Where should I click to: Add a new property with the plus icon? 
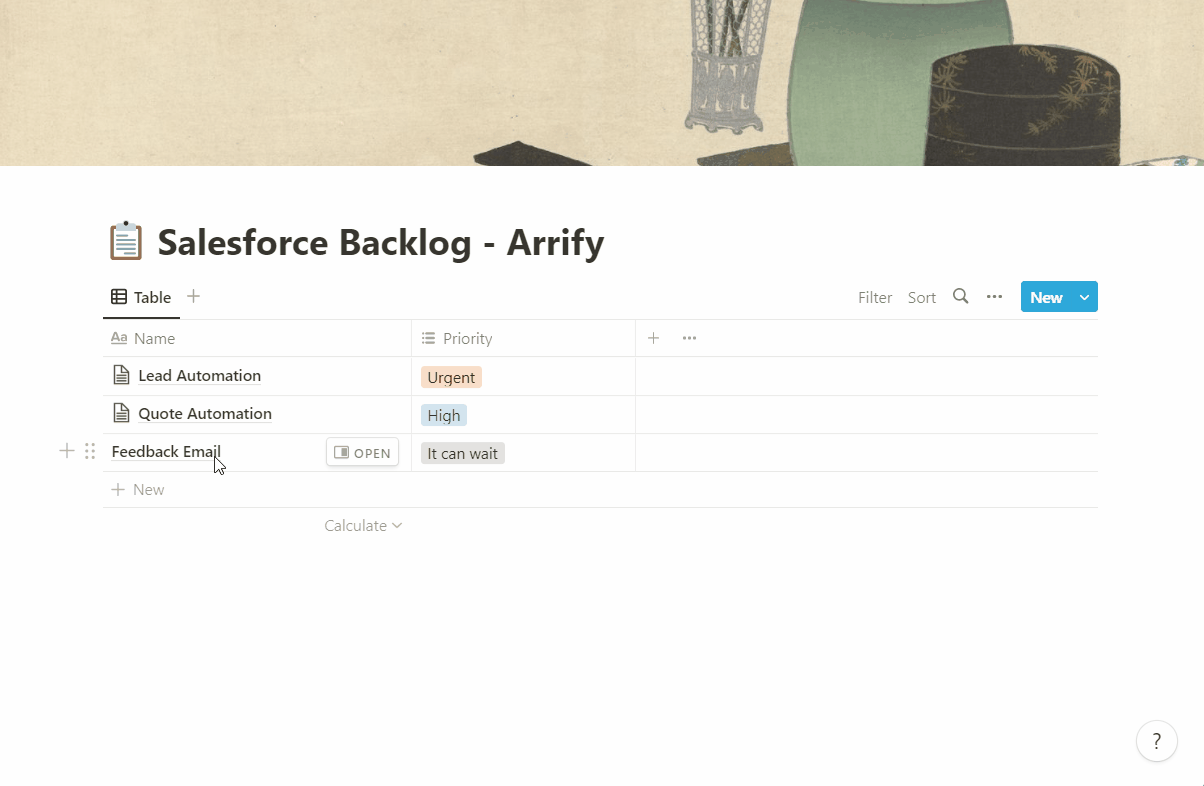click(653, 338)
